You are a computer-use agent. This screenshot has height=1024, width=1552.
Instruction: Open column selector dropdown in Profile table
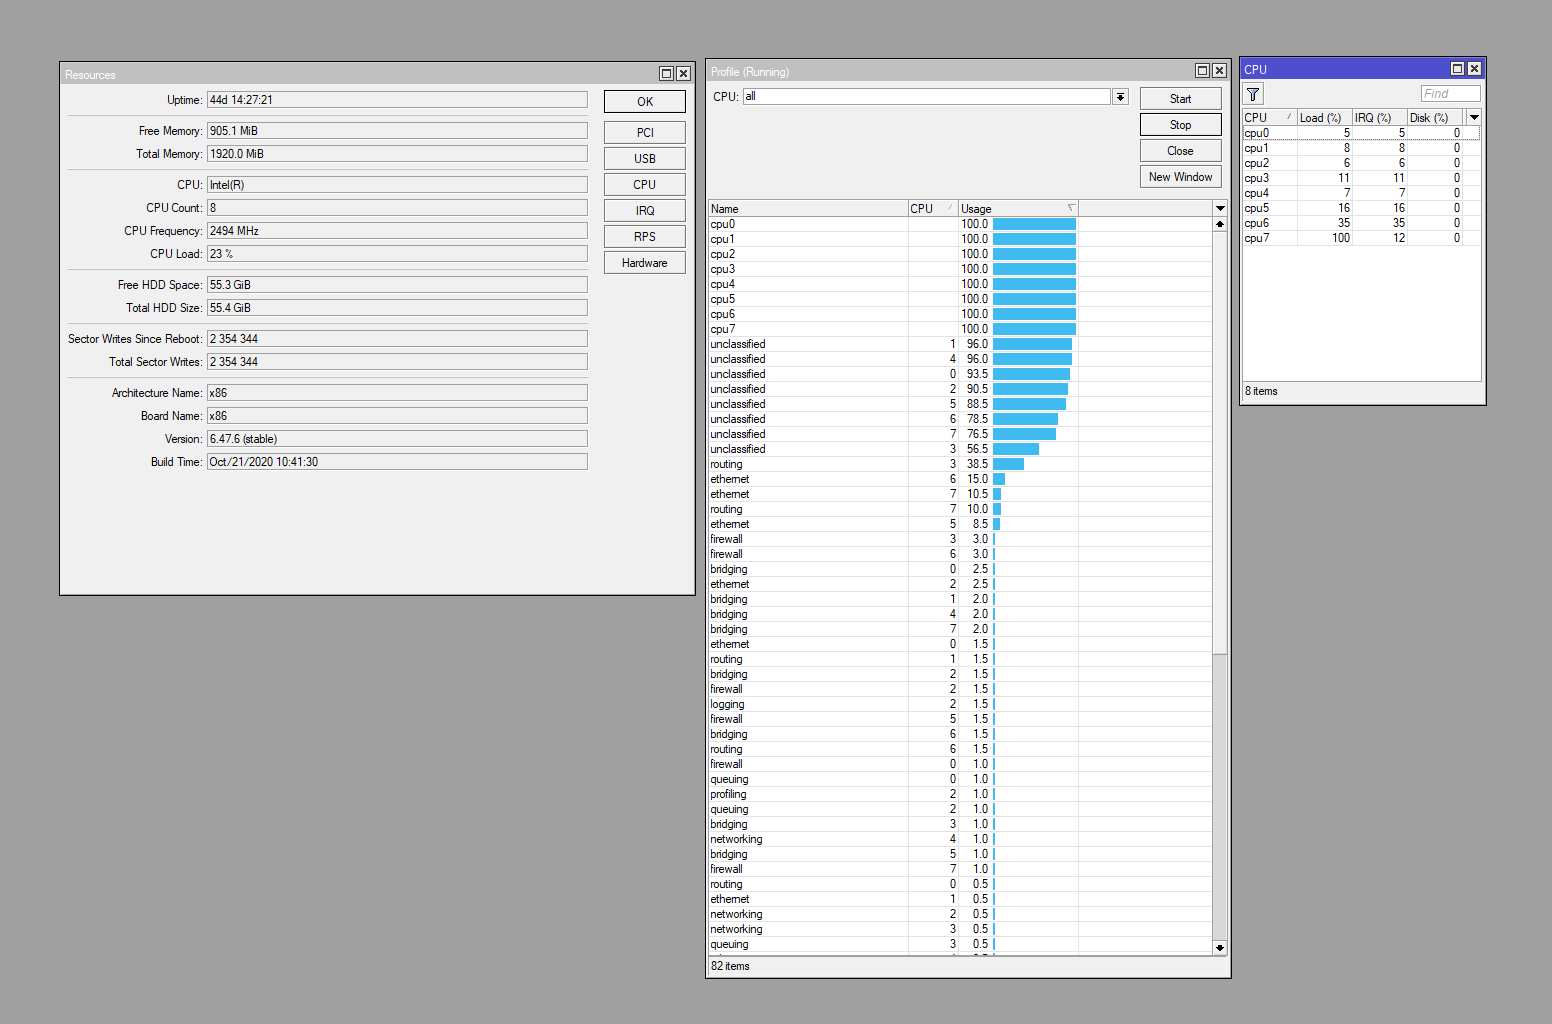click(1220, 208)
